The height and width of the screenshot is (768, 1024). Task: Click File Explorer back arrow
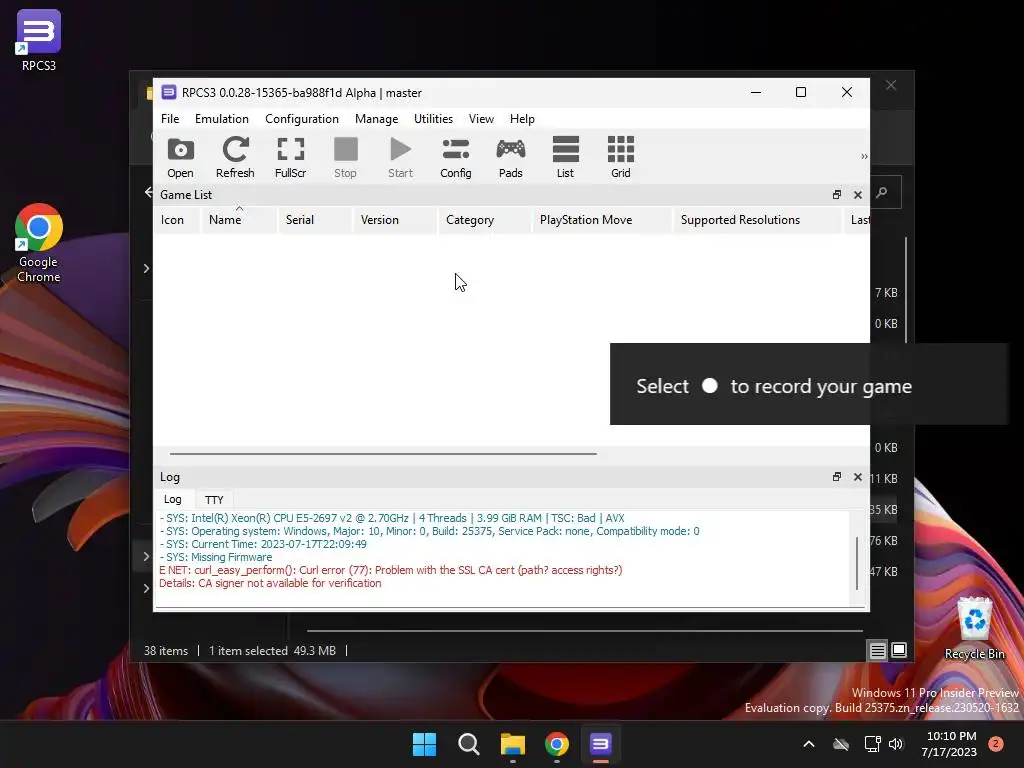[148, 192]
